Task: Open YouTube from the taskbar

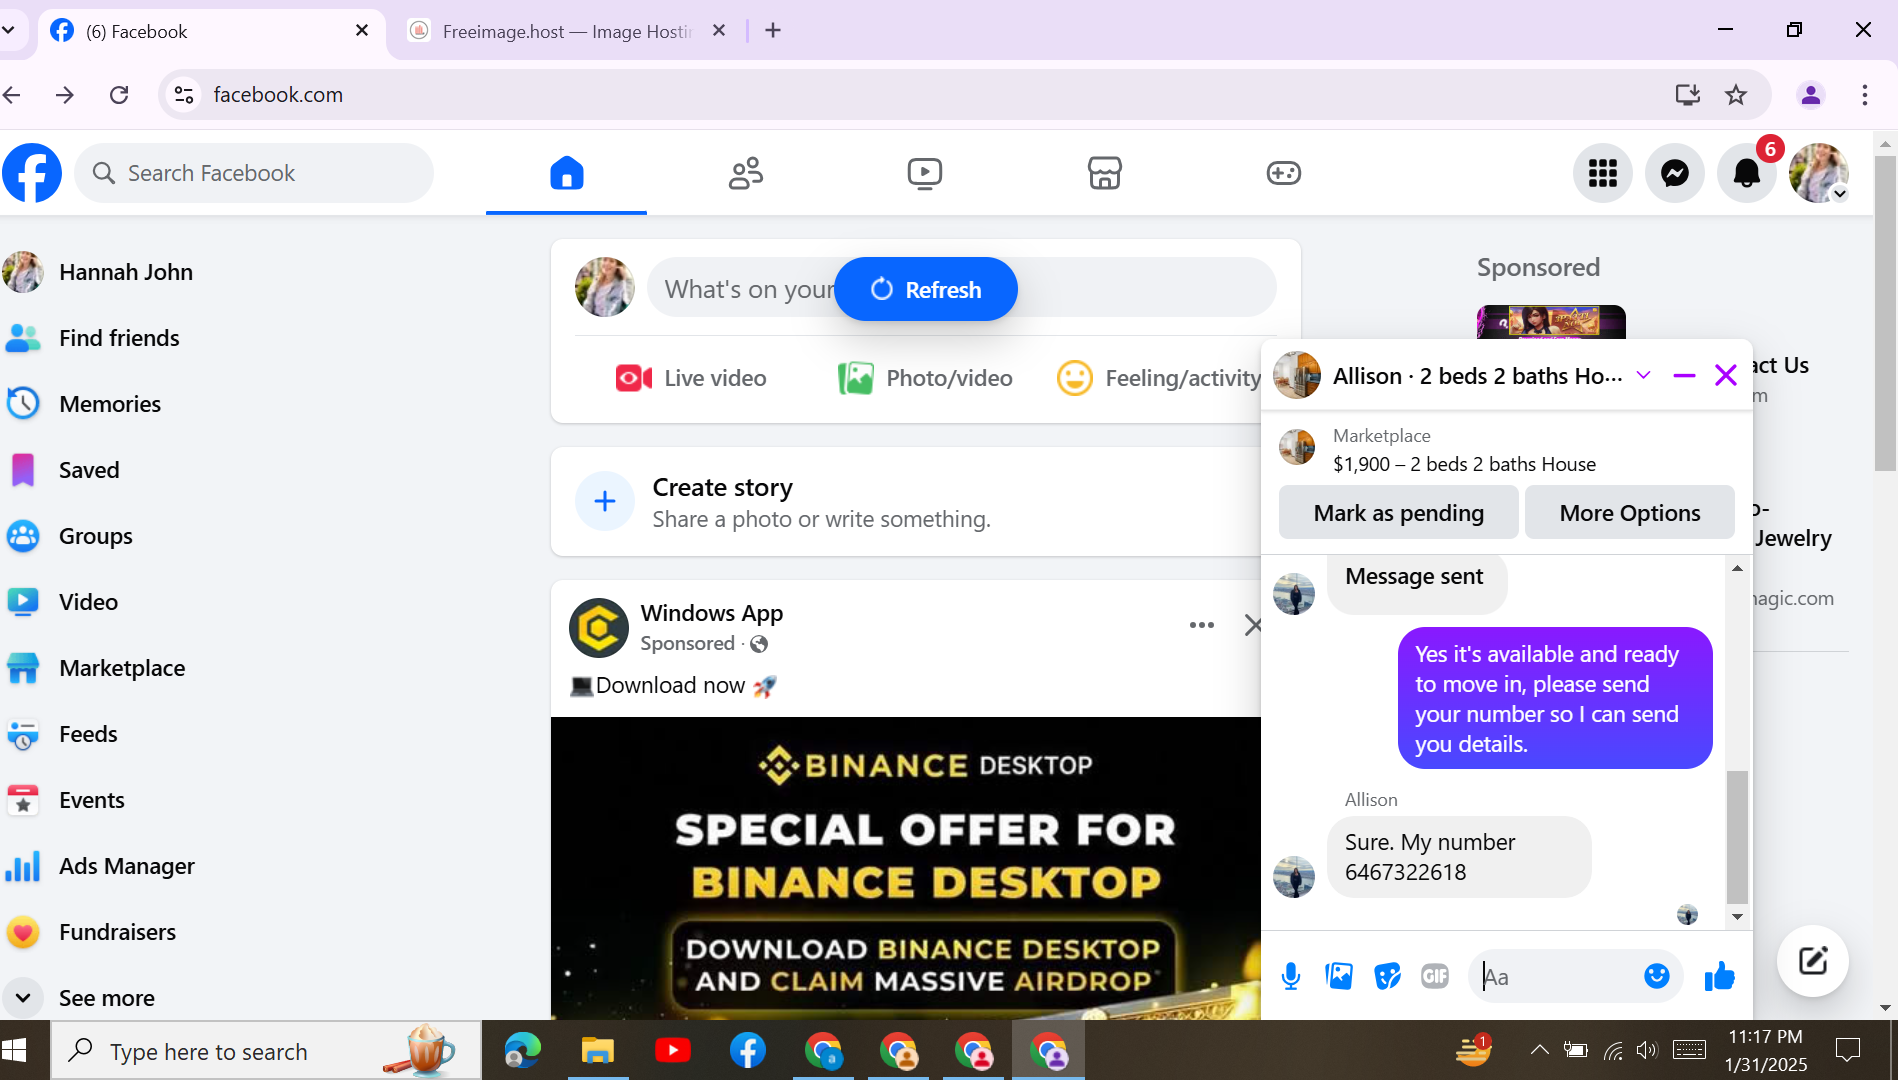Action: tap(673, 1050)
